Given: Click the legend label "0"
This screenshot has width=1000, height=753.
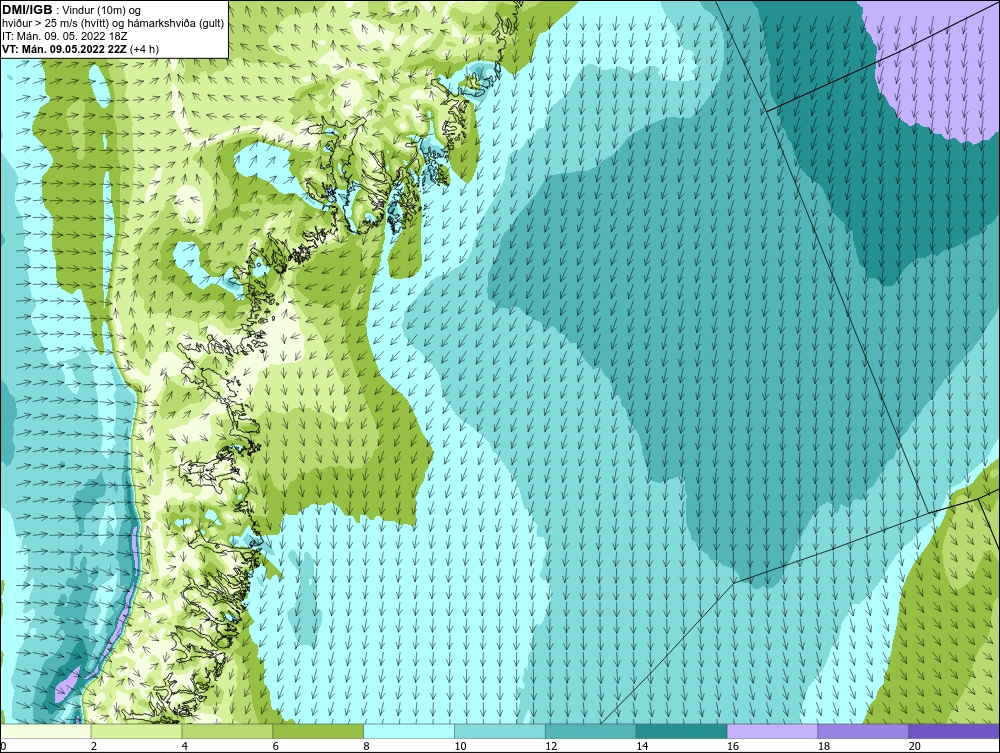Looking at the screenshot, I should 3,746.
